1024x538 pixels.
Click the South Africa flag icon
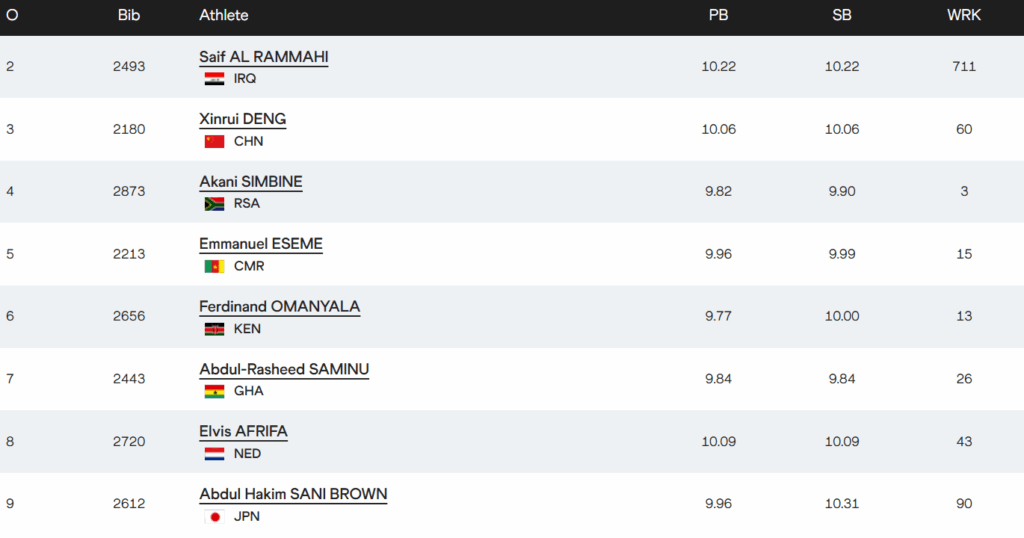pyautogui.click(x=214, y=204)
